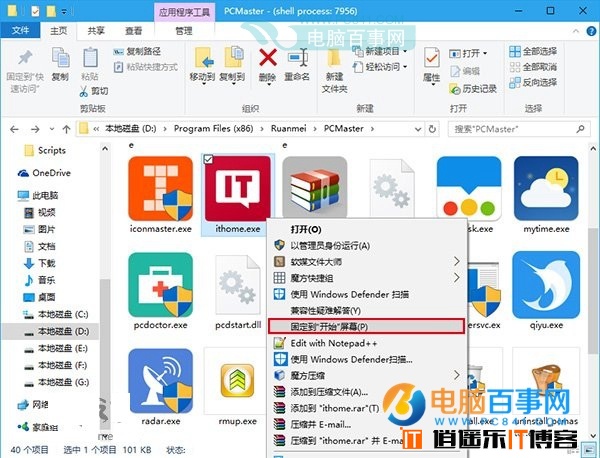
Task: Click the Forward navigation arrow
Action: click(35, 129)
